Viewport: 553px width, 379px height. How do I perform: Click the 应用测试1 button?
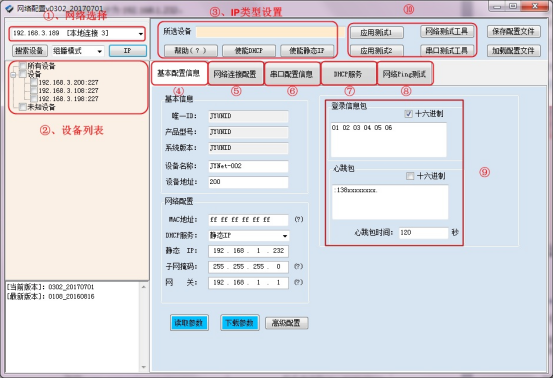[x=377, y=33]
